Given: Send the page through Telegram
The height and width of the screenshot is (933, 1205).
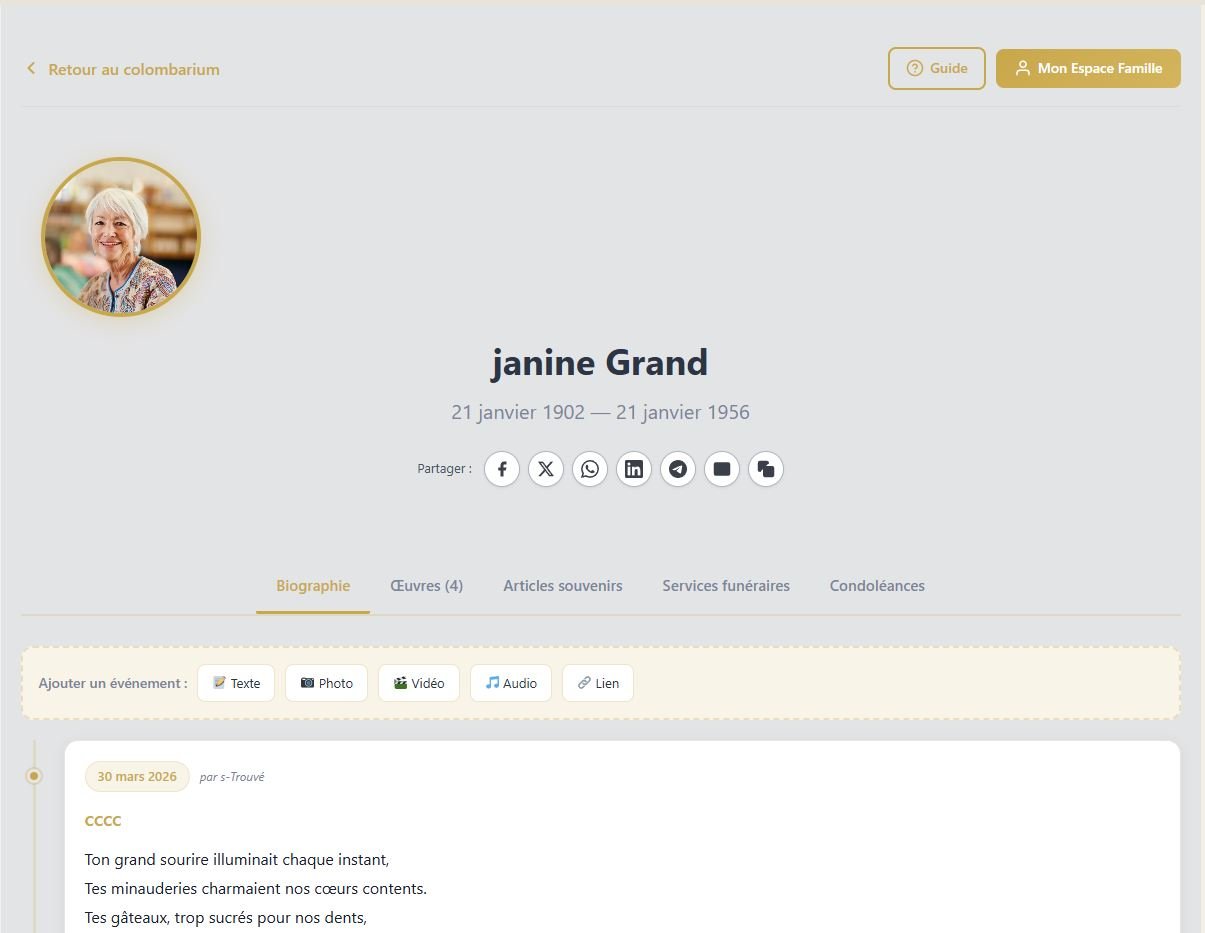Looking at the screenshot, I should coord(677,469).
